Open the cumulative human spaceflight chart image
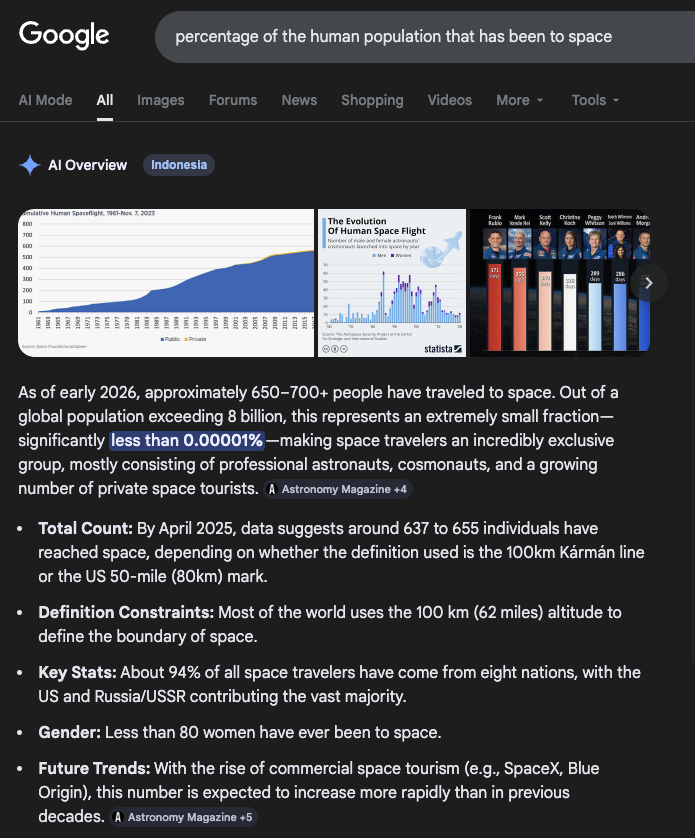The height and width of the screenshot is (838, 695). [166, 283]
